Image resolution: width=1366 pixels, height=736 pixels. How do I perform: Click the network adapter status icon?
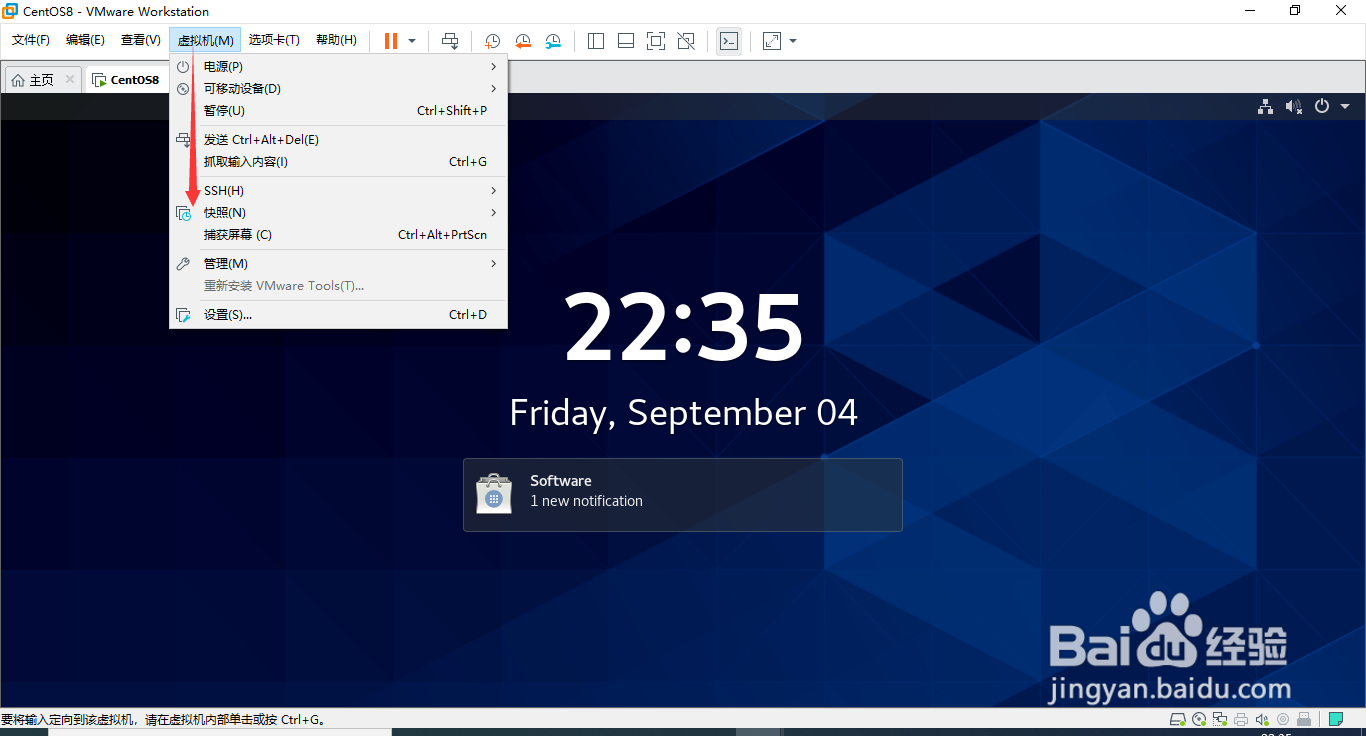click(x=1220, y=719)
